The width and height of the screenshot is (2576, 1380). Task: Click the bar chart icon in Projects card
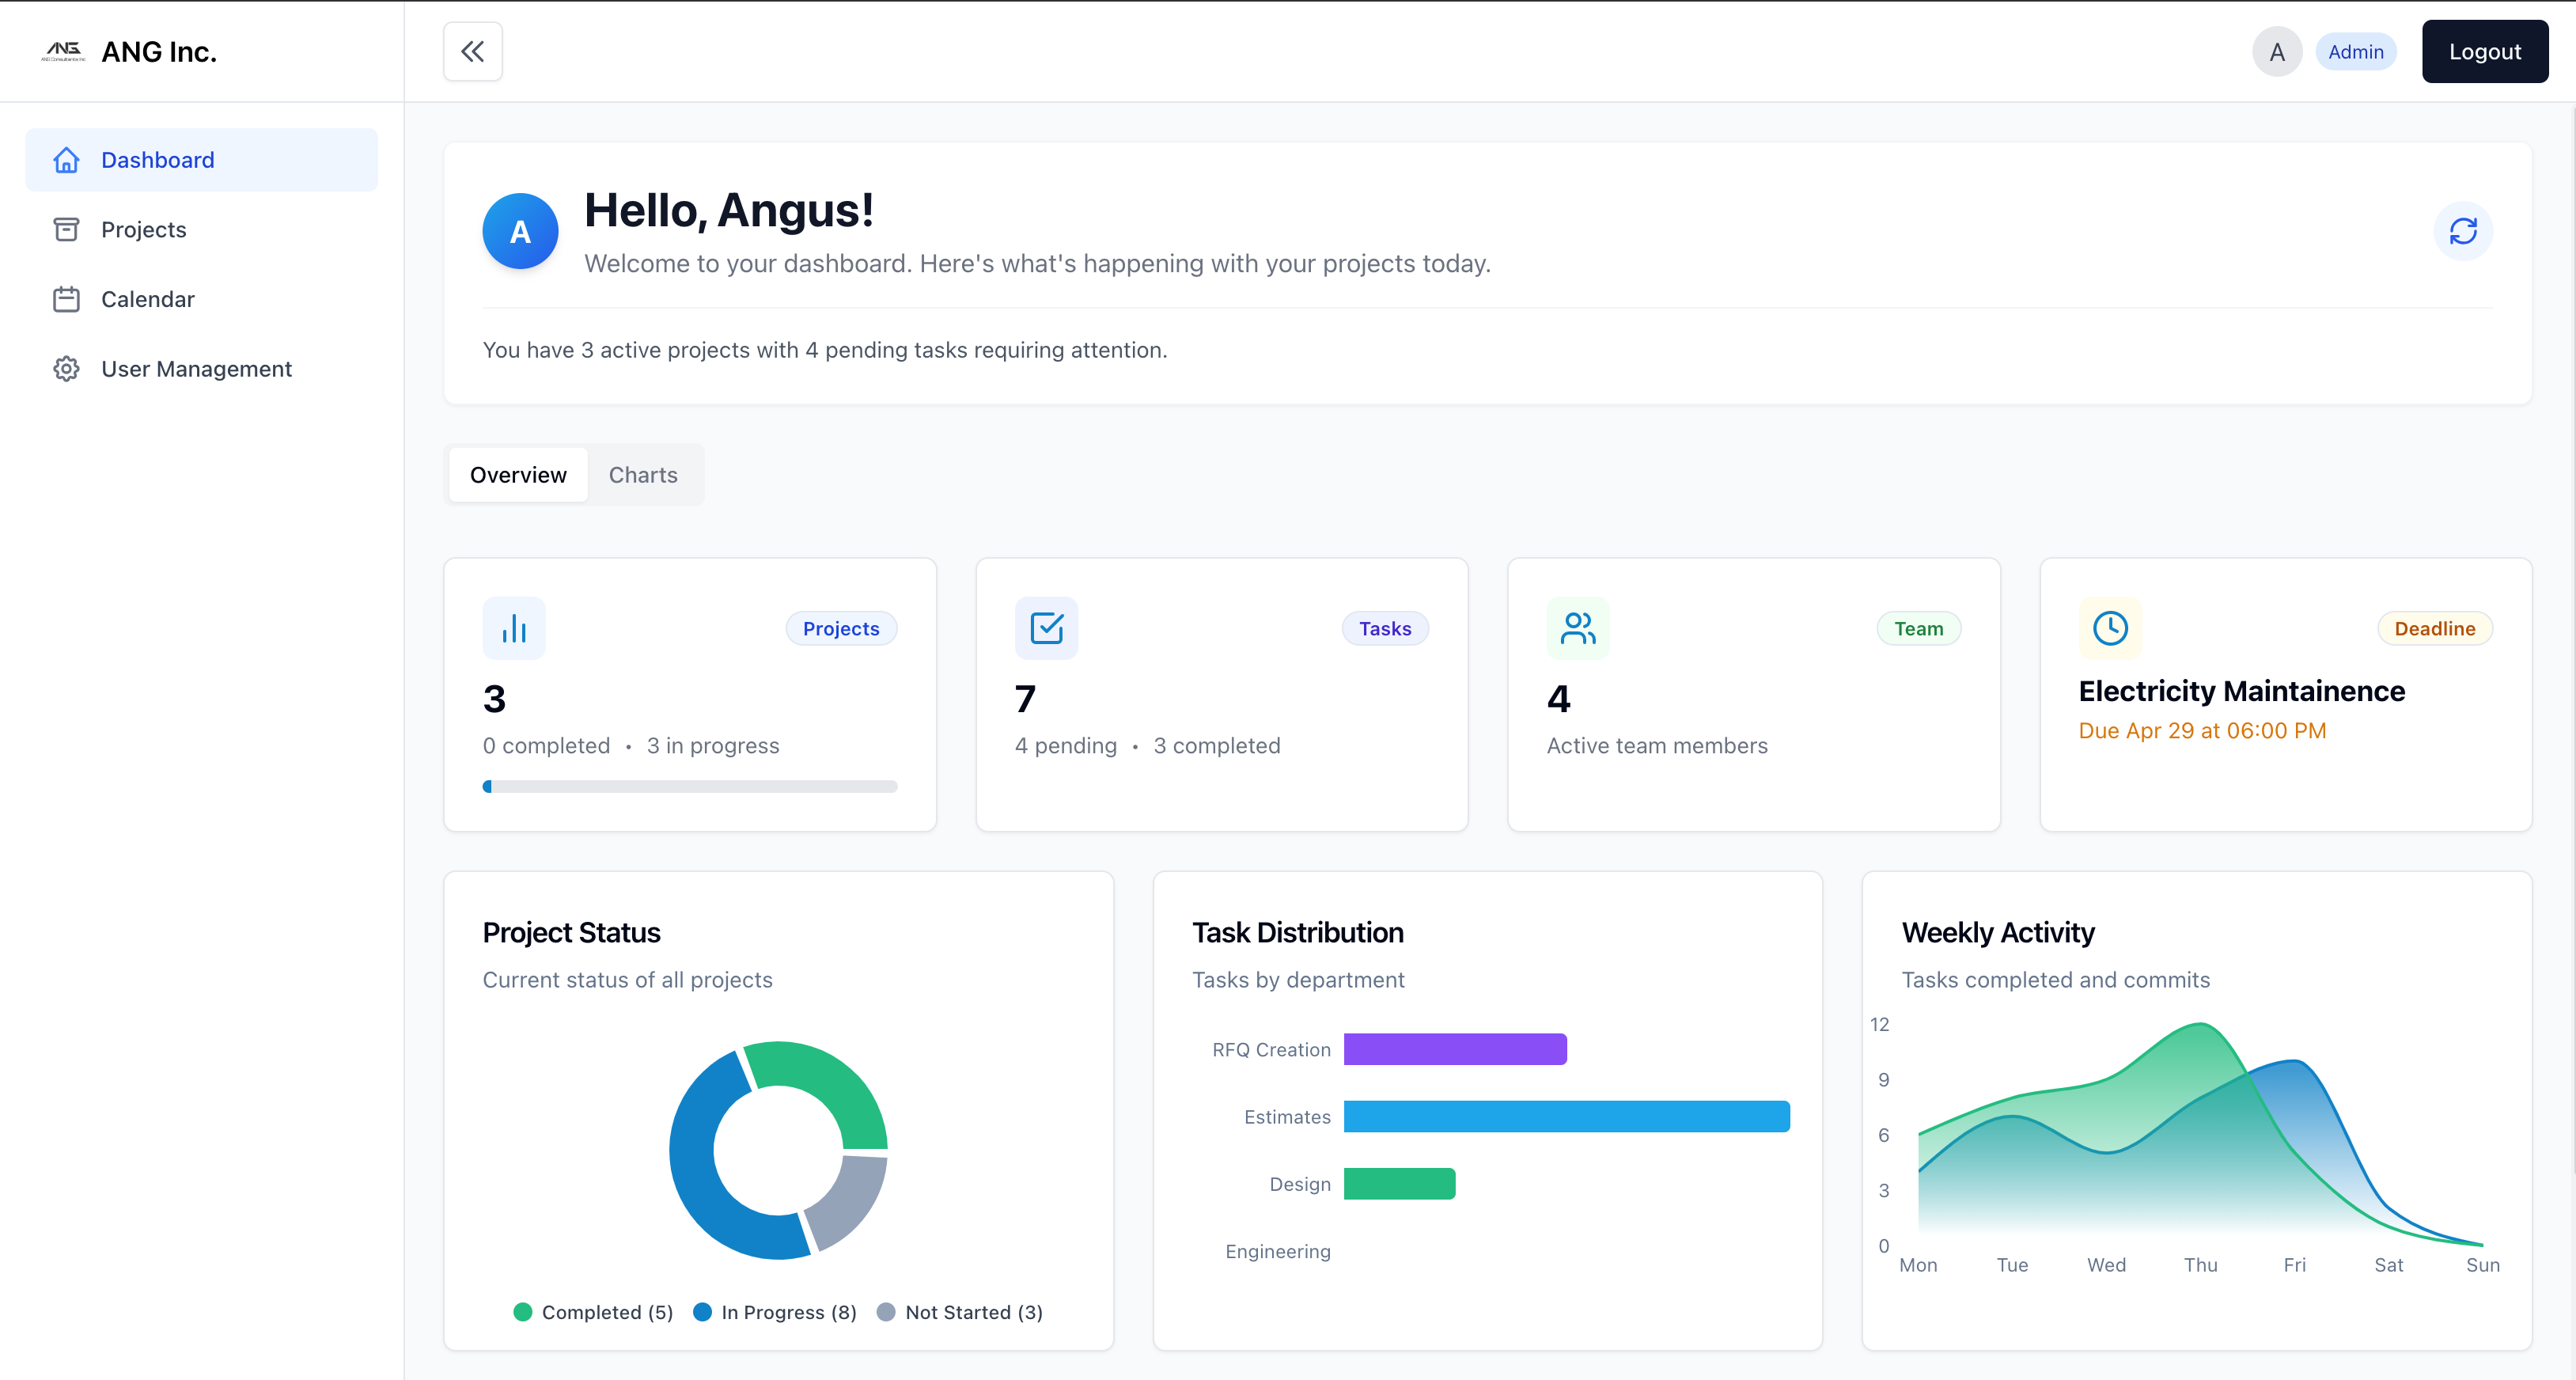coord(514,628)
